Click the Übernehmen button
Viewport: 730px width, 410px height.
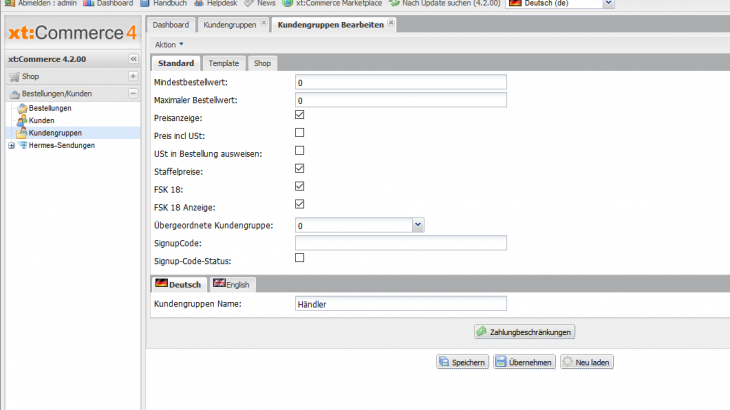(524, 362)
